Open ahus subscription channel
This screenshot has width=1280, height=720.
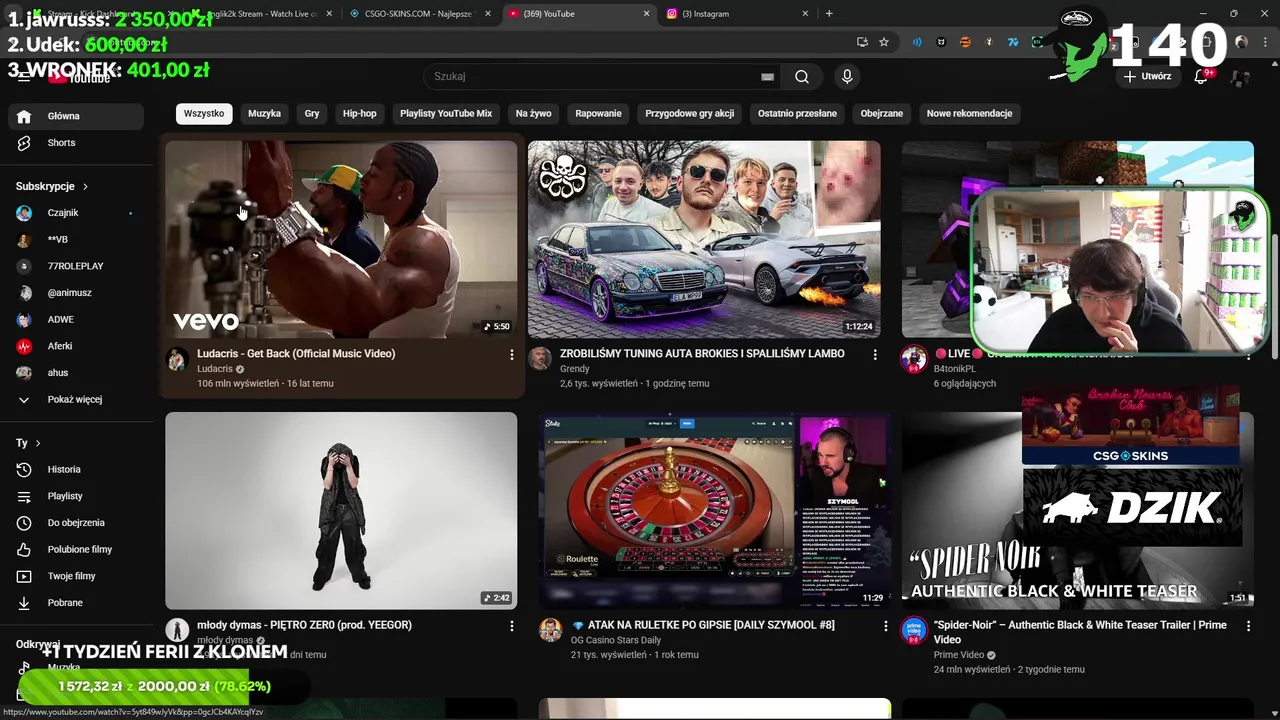click(76, 373)
